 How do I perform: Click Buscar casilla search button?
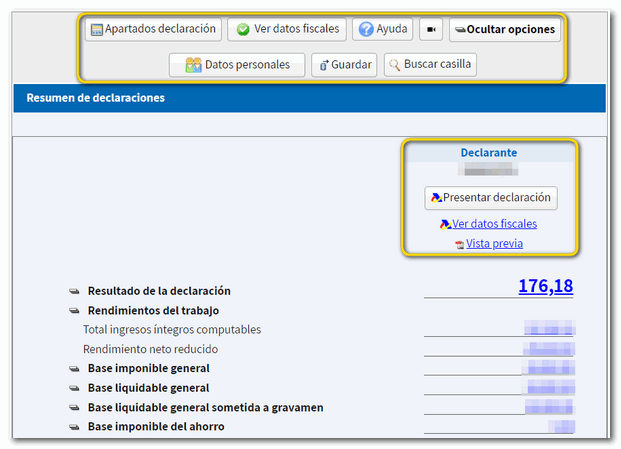429,65
